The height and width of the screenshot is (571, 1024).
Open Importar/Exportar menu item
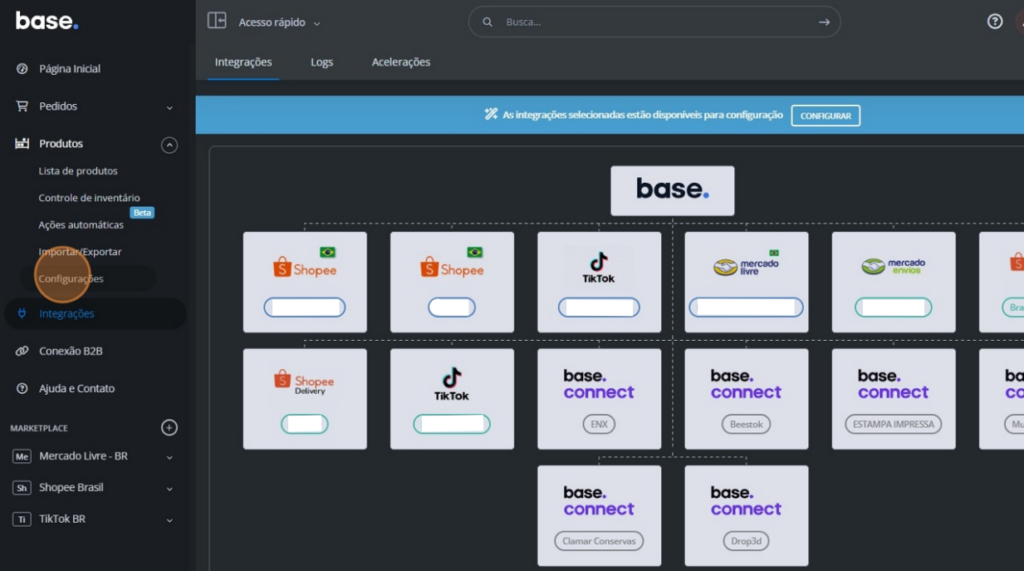[80, 252]
